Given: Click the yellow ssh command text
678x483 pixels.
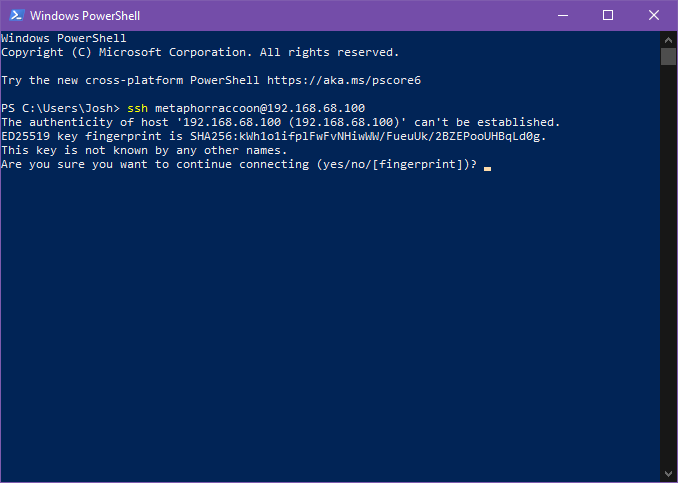Looking at the screenshot, I should click(138, 108).
